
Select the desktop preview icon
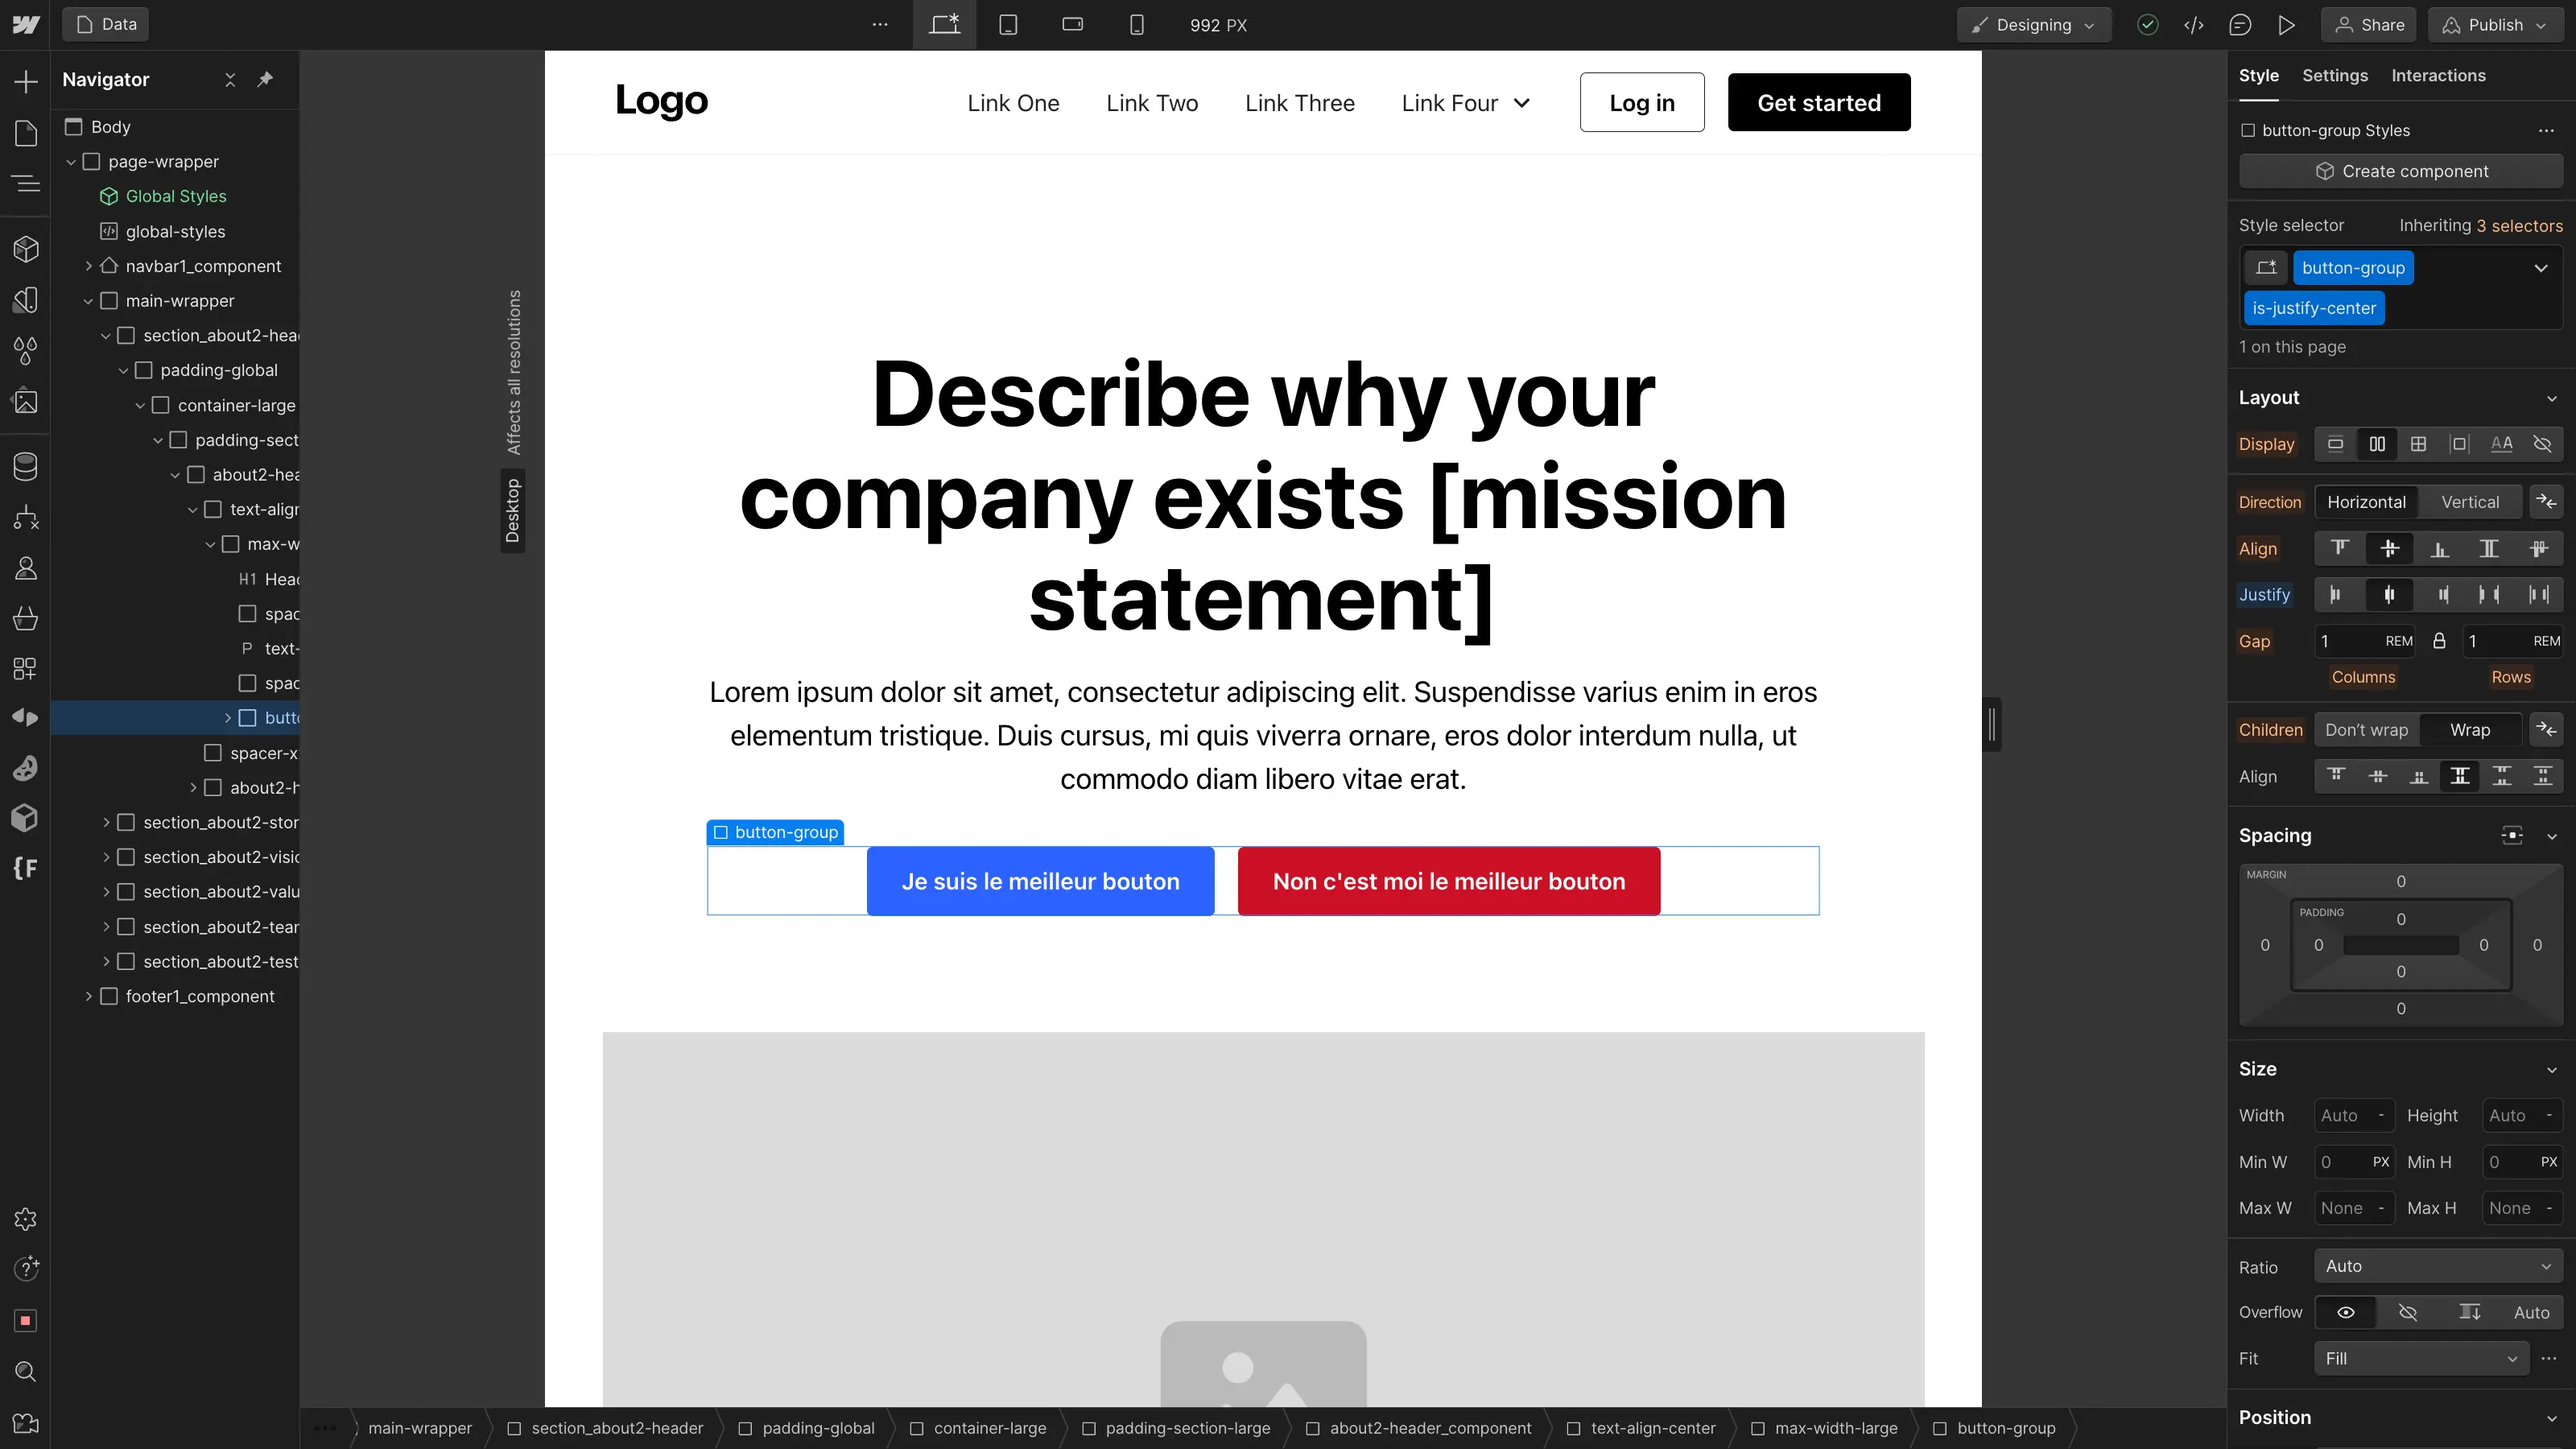tap(945, 25)
